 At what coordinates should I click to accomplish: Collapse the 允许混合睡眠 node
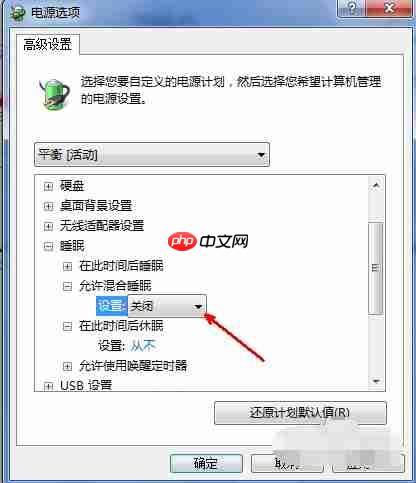coord(67,286)
